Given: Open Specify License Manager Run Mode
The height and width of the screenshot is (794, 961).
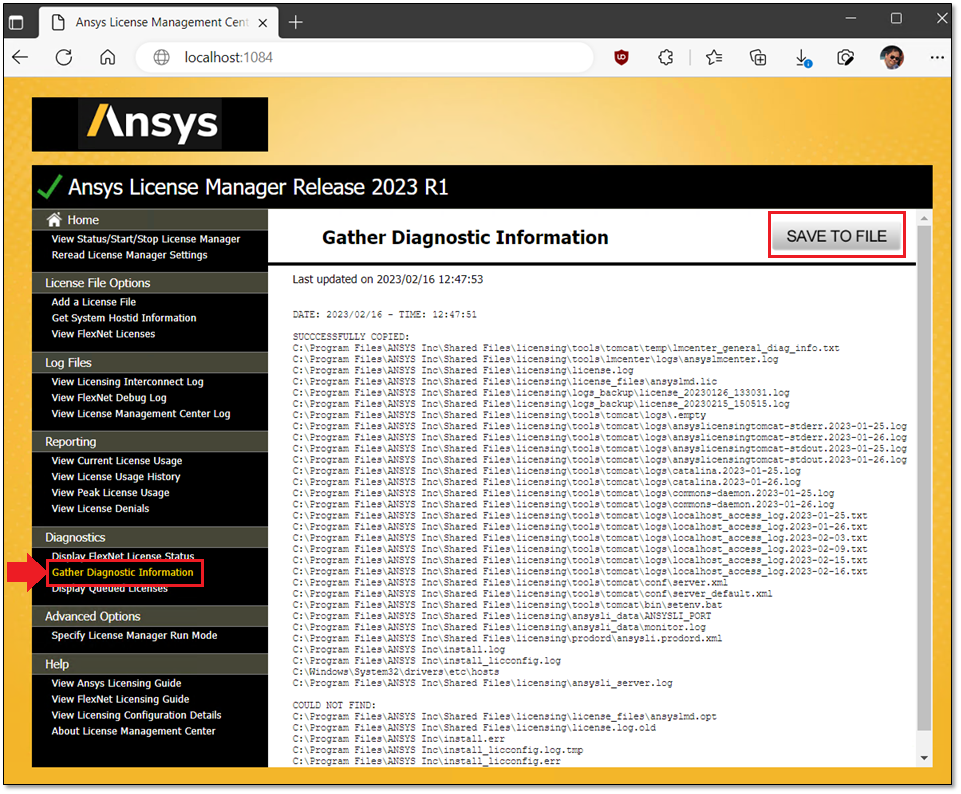Looking at the screenshot, I should [134, 635].
